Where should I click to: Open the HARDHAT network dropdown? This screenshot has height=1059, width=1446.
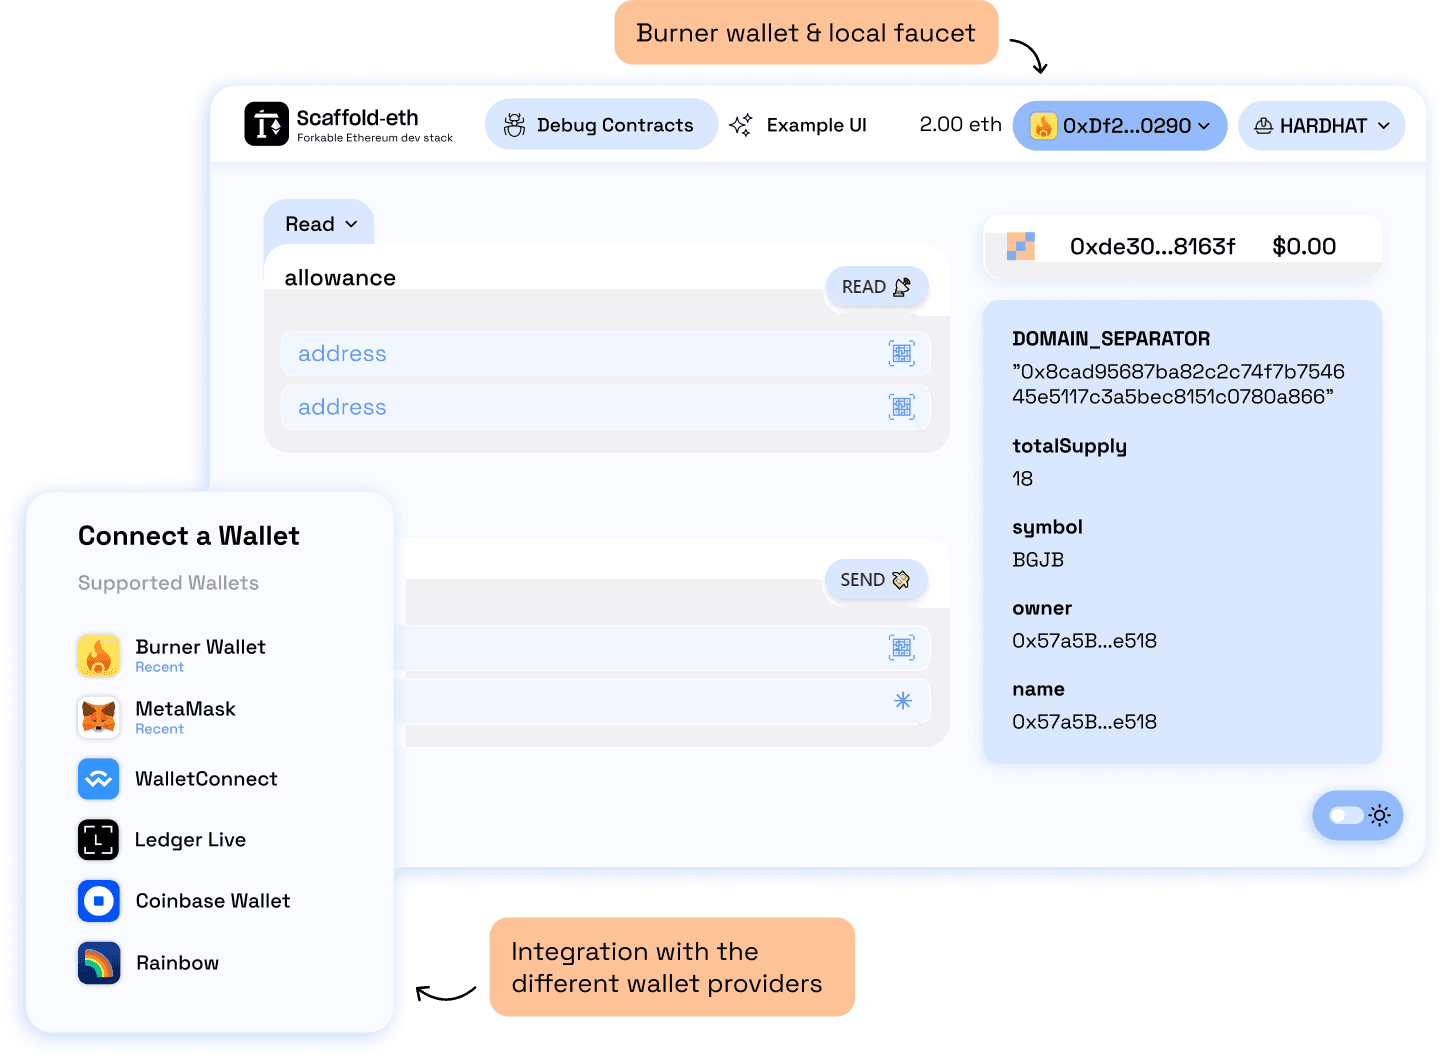[x=1322, y=126]
